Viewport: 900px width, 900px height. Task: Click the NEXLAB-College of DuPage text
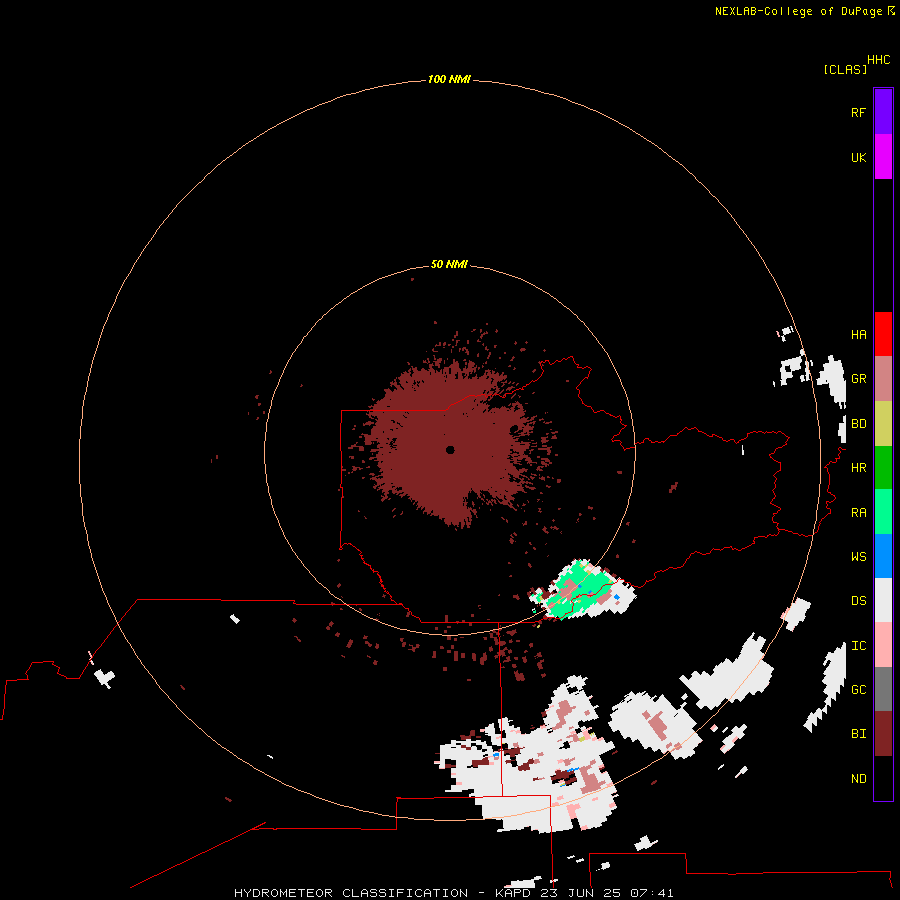pos(798,11)
